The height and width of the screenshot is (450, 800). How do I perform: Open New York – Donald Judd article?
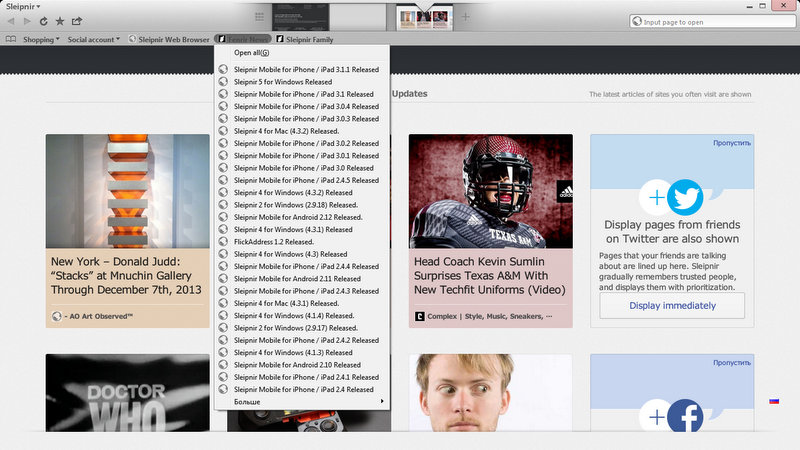(x=126, y=276)
